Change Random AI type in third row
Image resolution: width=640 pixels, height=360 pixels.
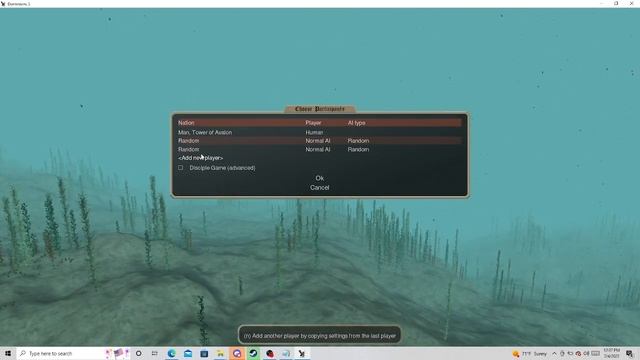358,149
